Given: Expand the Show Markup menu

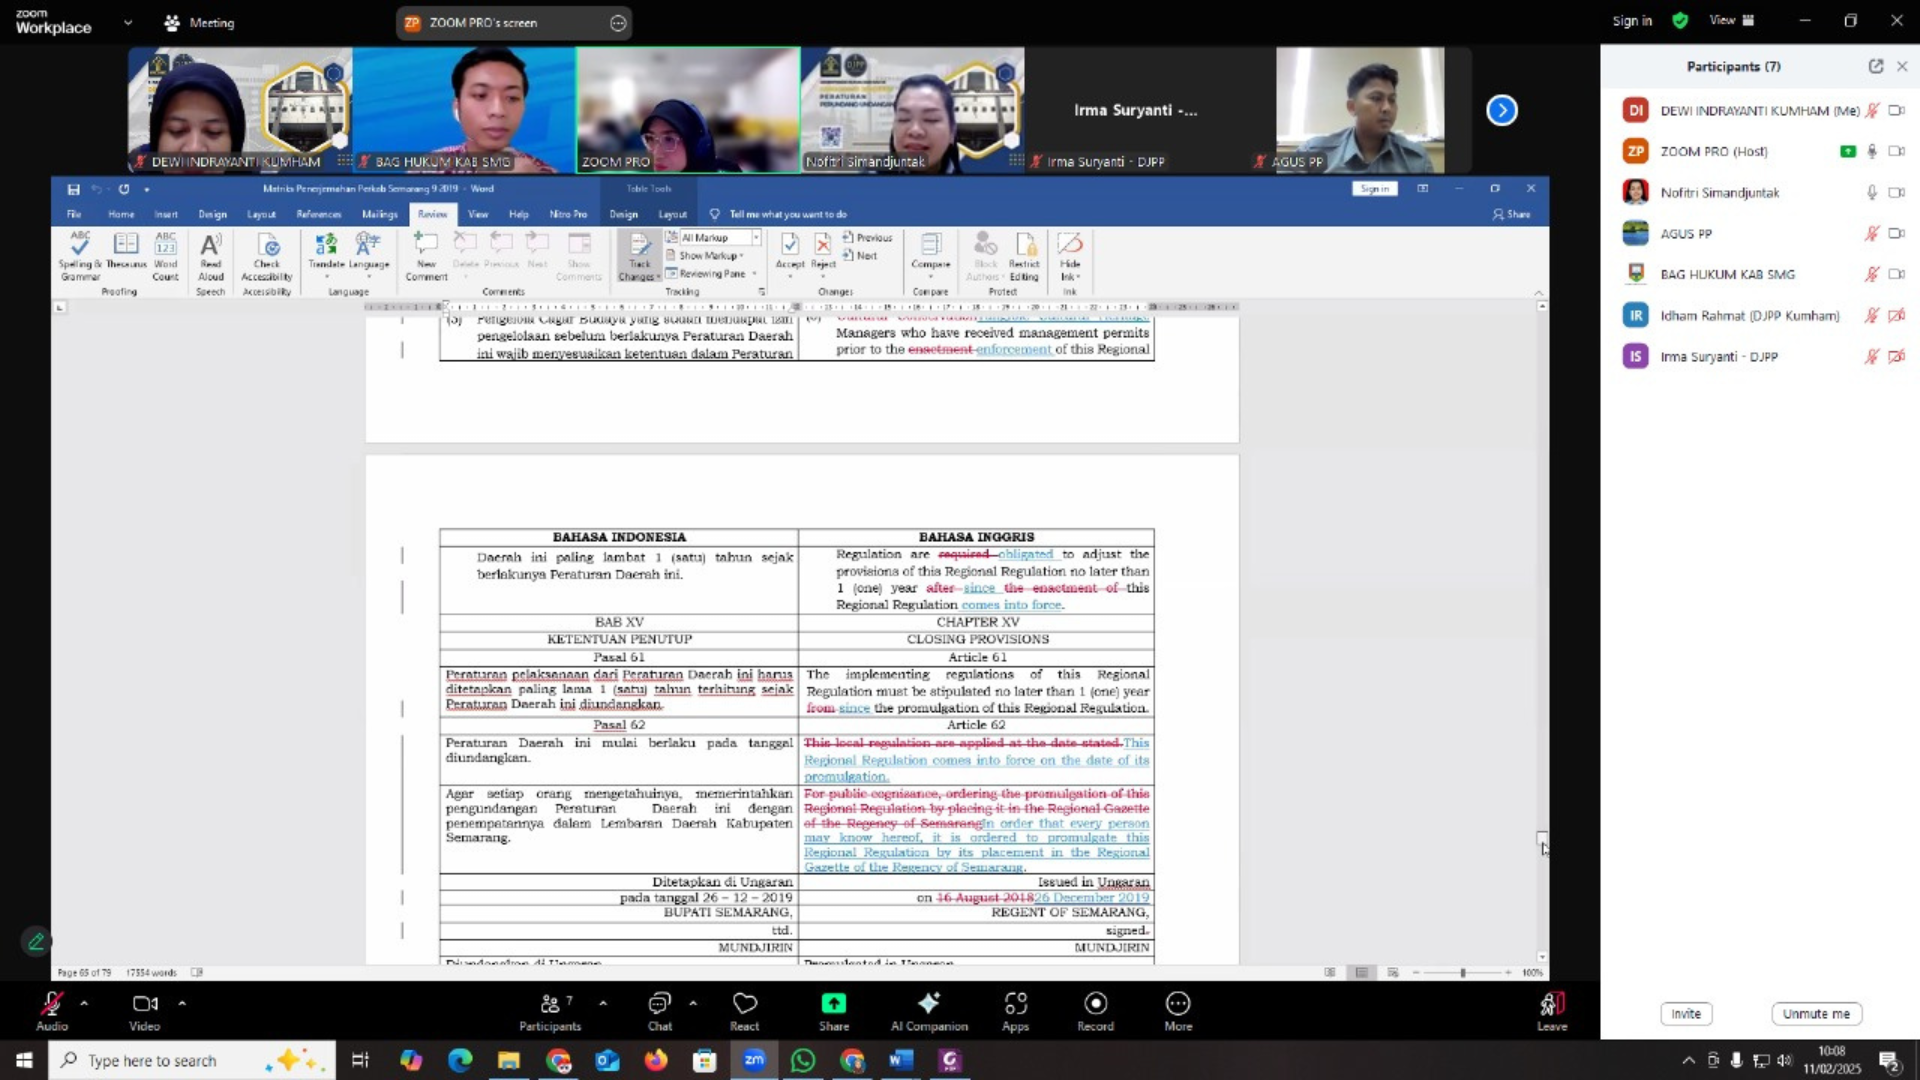Looking at the screenshot, I should tap(705, 255).
